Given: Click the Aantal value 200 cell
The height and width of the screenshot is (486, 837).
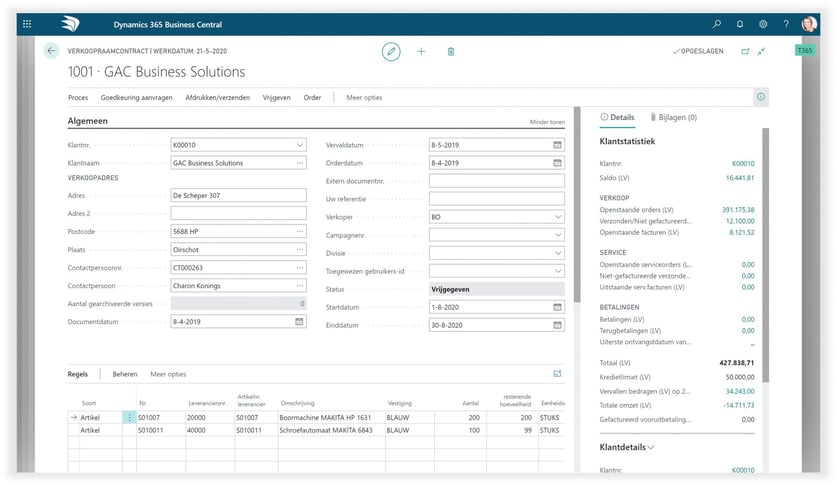Looking at the screenshot, I should [460, 418].
